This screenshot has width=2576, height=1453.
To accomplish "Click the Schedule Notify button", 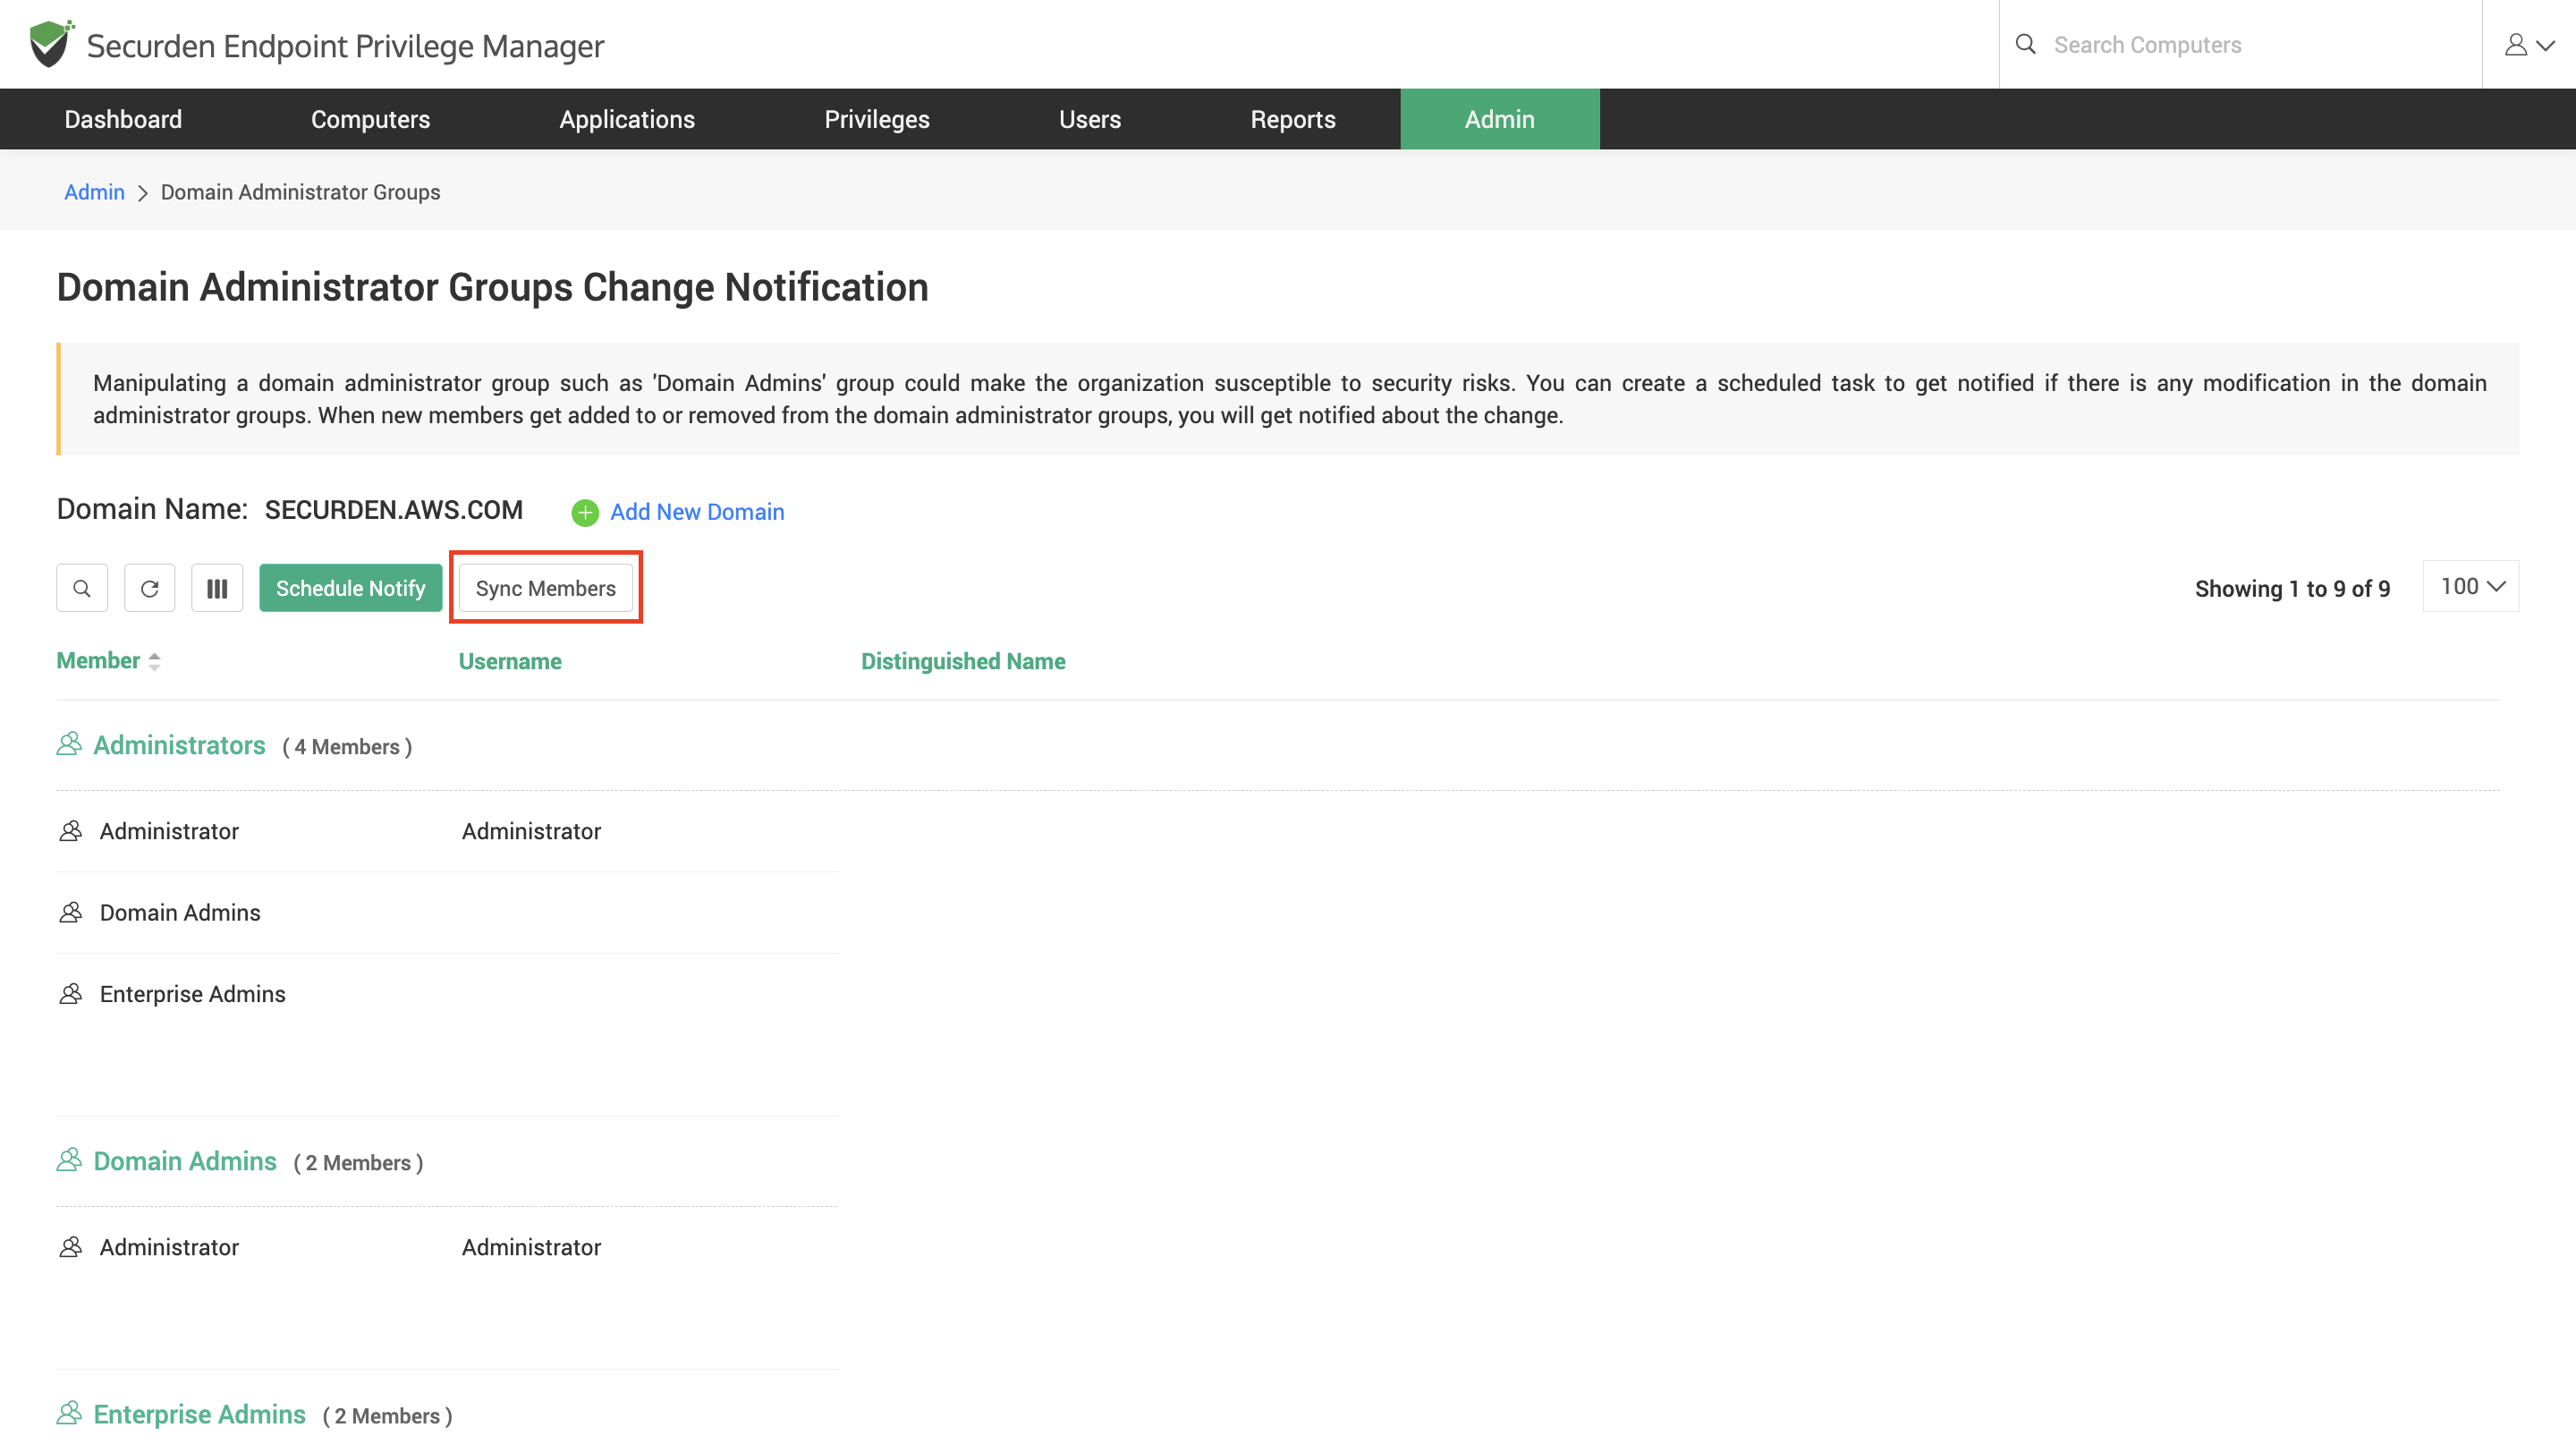I will [351, 588].
